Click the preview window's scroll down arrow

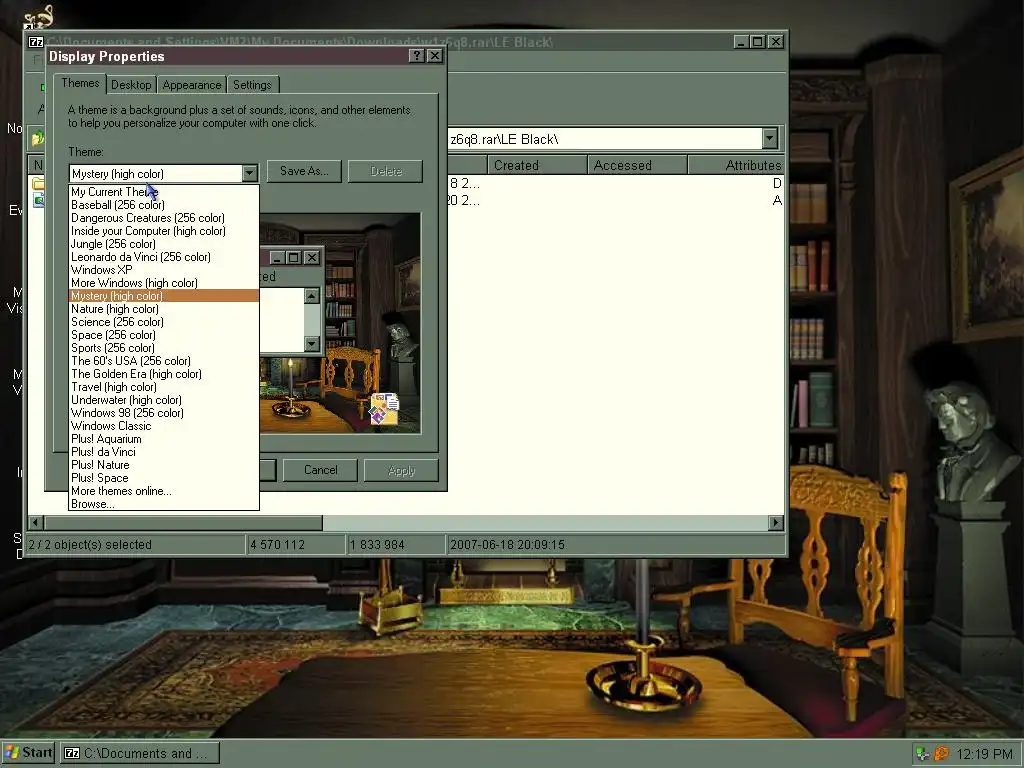(312, 344)
